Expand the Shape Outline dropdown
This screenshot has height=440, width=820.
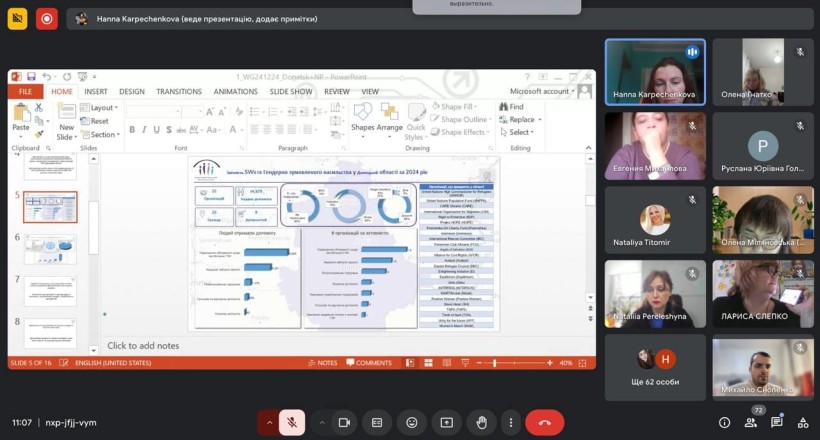[x=461, y=119]
